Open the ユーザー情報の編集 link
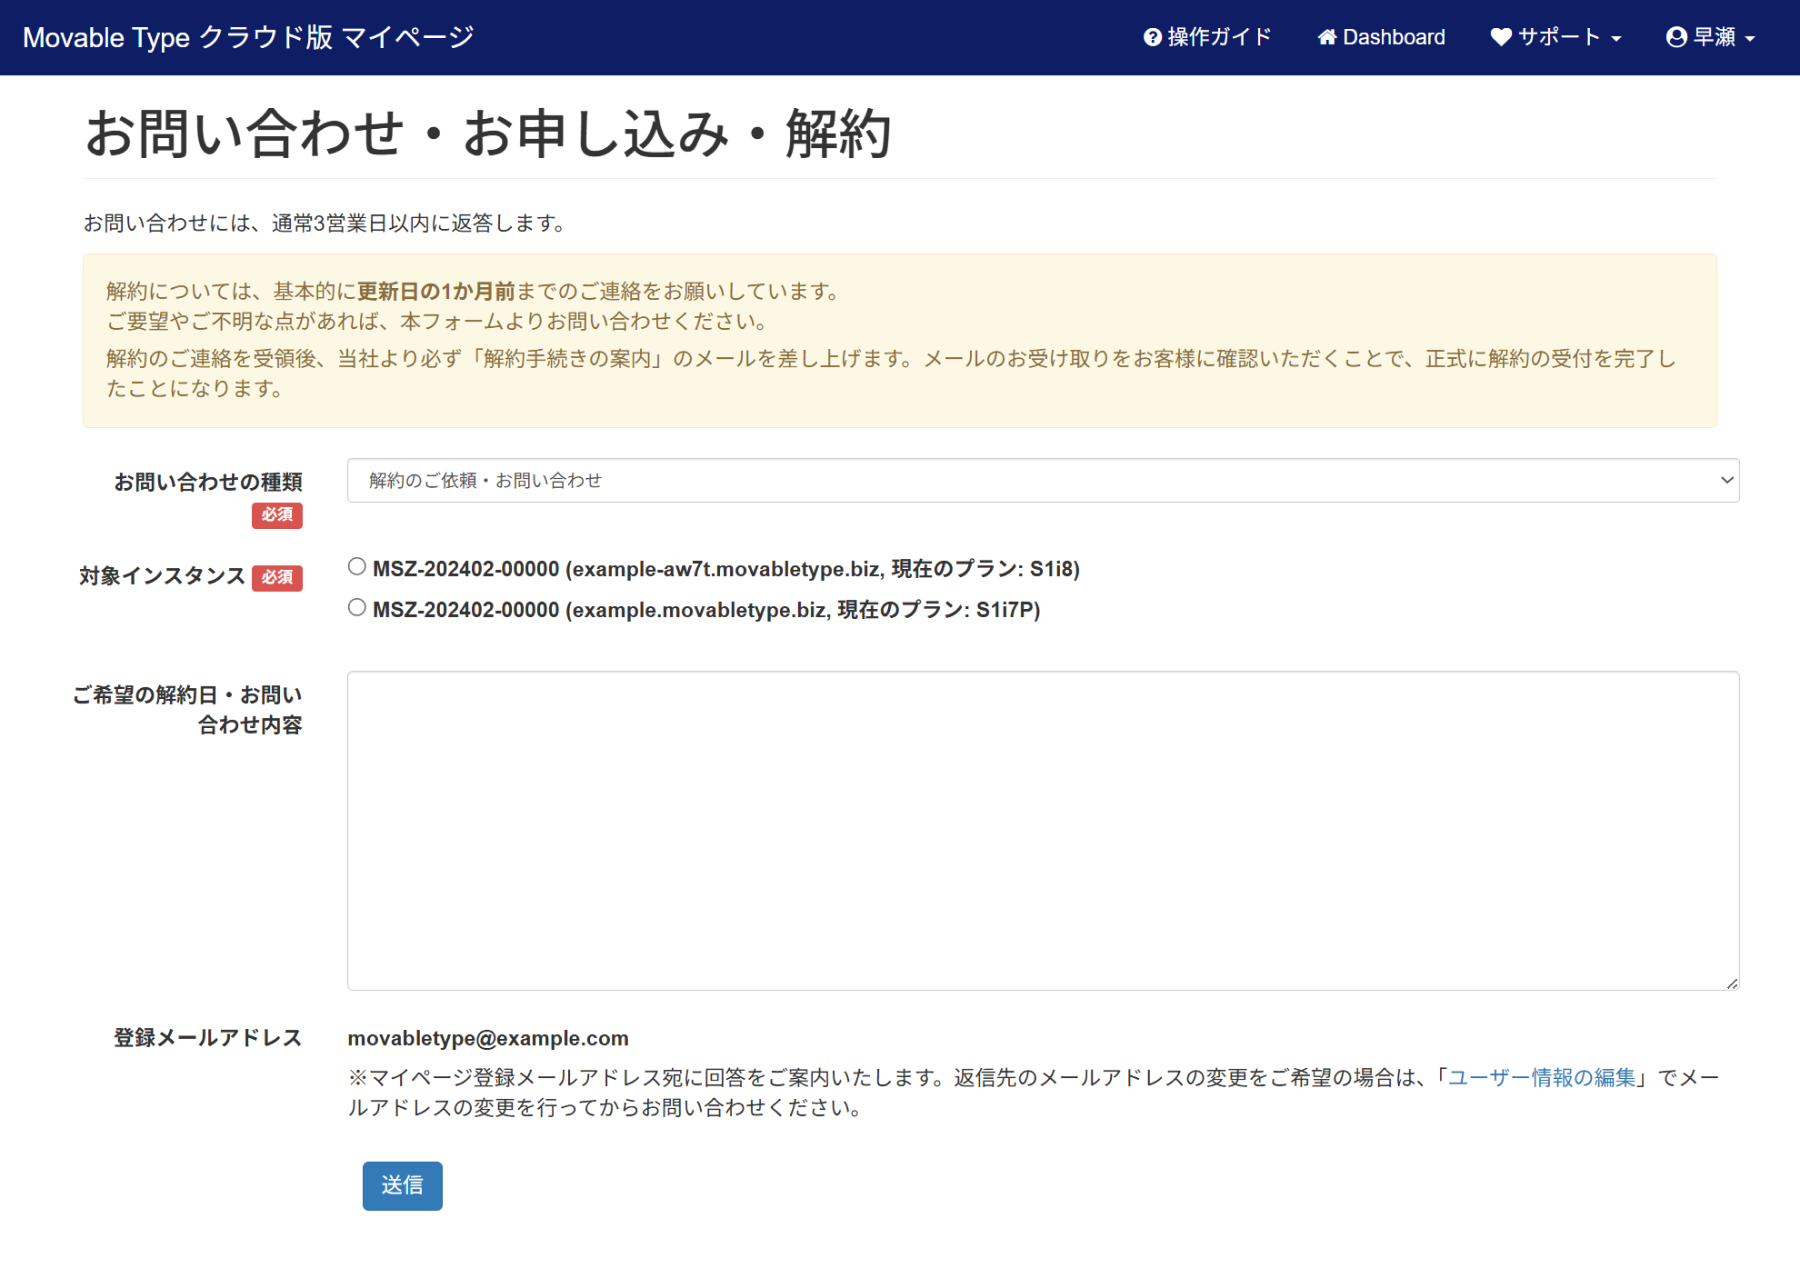Viewport: 1800px width, 1270px height. [x=1541, y=1078]
